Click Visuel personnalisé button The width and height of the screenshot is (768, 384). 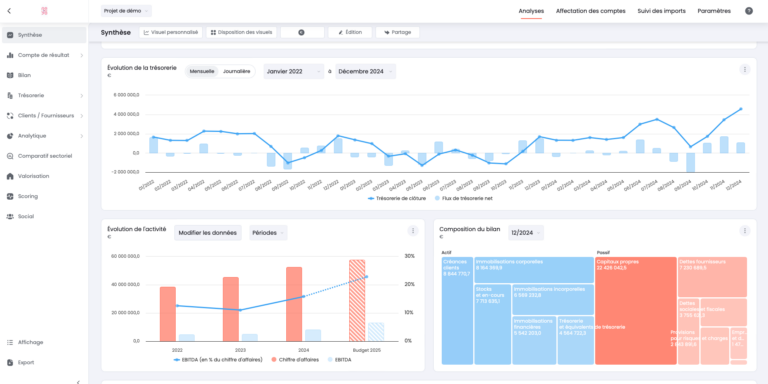[x=170, y=32]
